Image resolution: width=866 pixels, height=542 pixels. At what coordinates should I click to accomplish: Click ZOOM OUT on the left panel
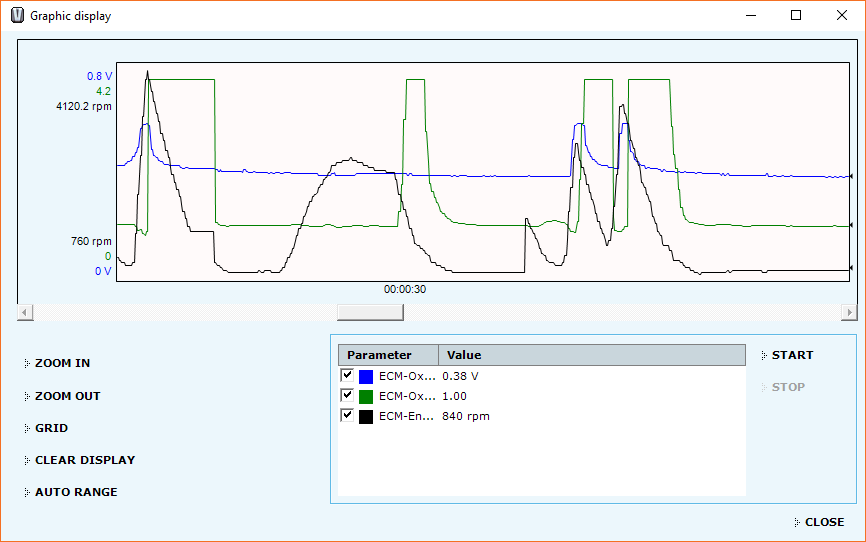click(x=67, y=396)
